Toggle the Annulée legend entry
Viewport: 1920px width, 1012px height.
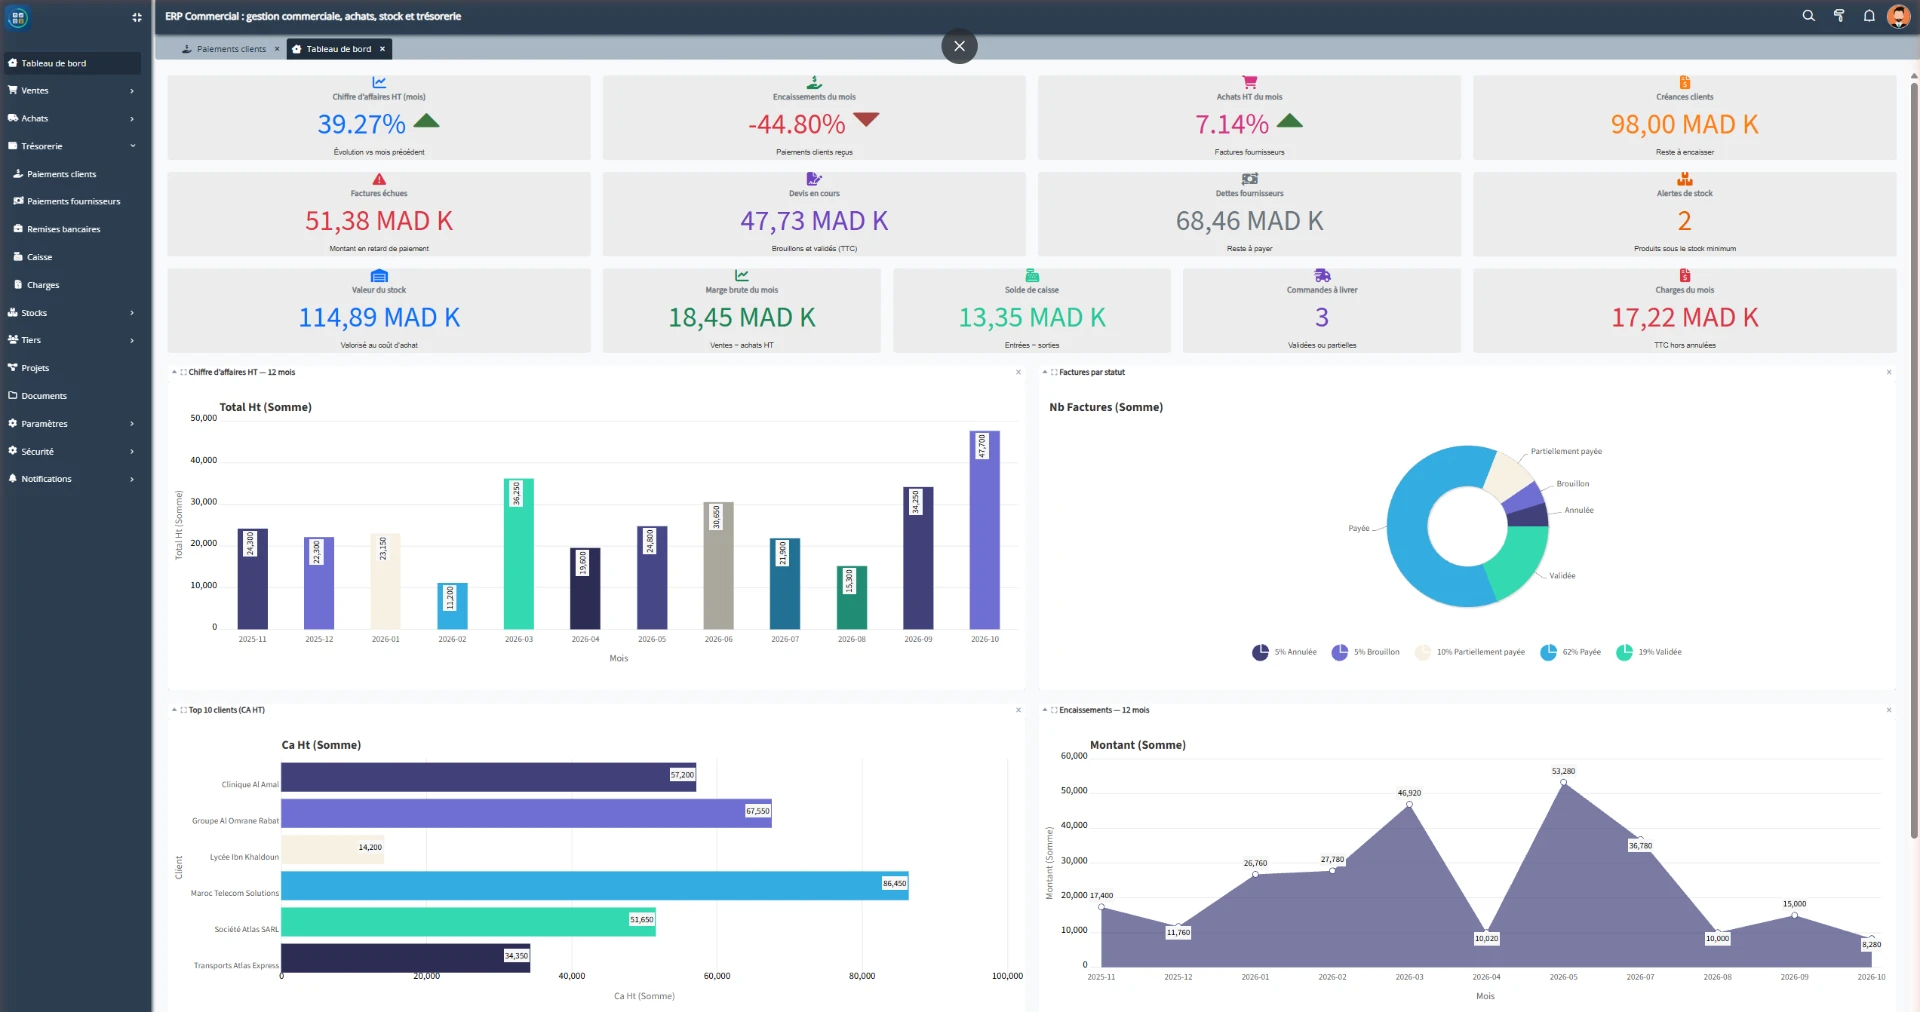tap(1284, 653)
